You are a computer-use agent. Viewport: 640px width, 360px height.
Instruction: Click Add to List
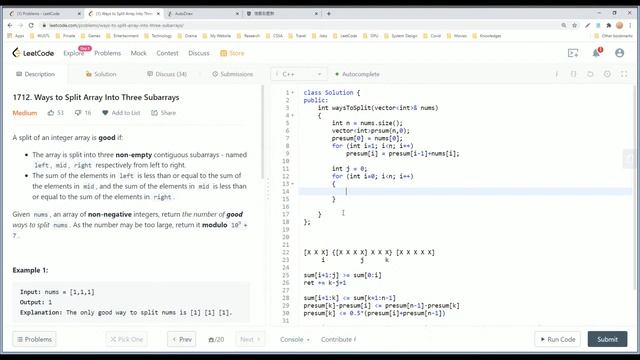tap(121, 113)
